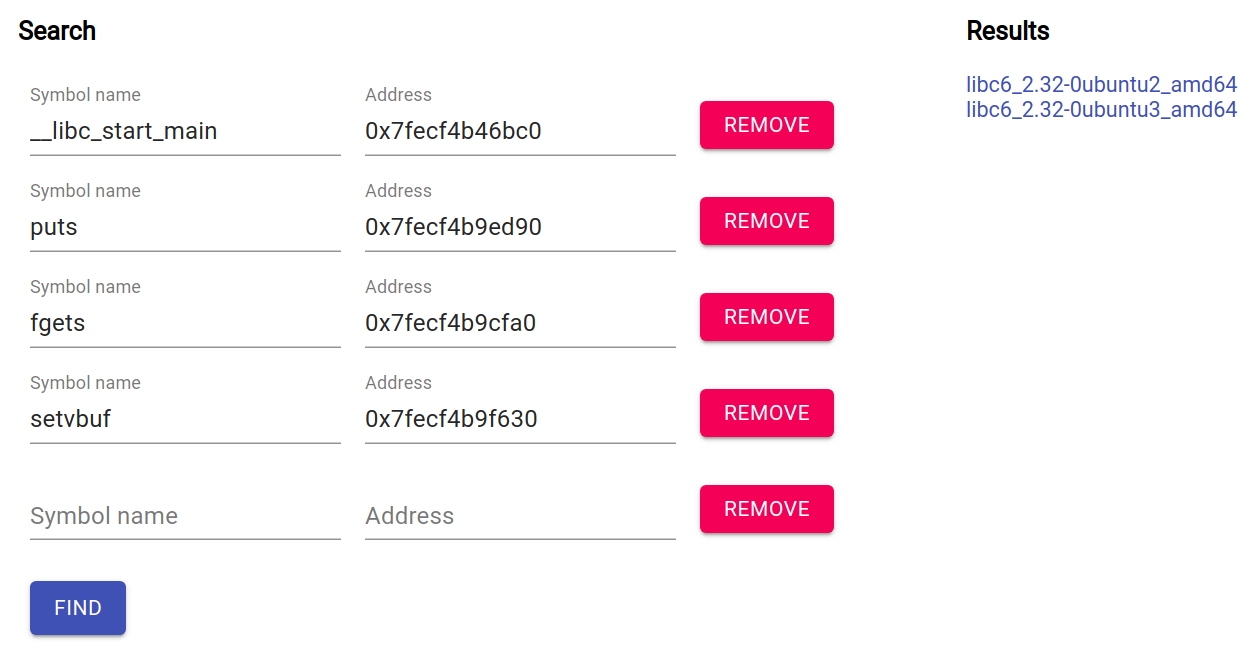Select the Search heading text
Screen dimensions: 1260x651
pos(57,31)
